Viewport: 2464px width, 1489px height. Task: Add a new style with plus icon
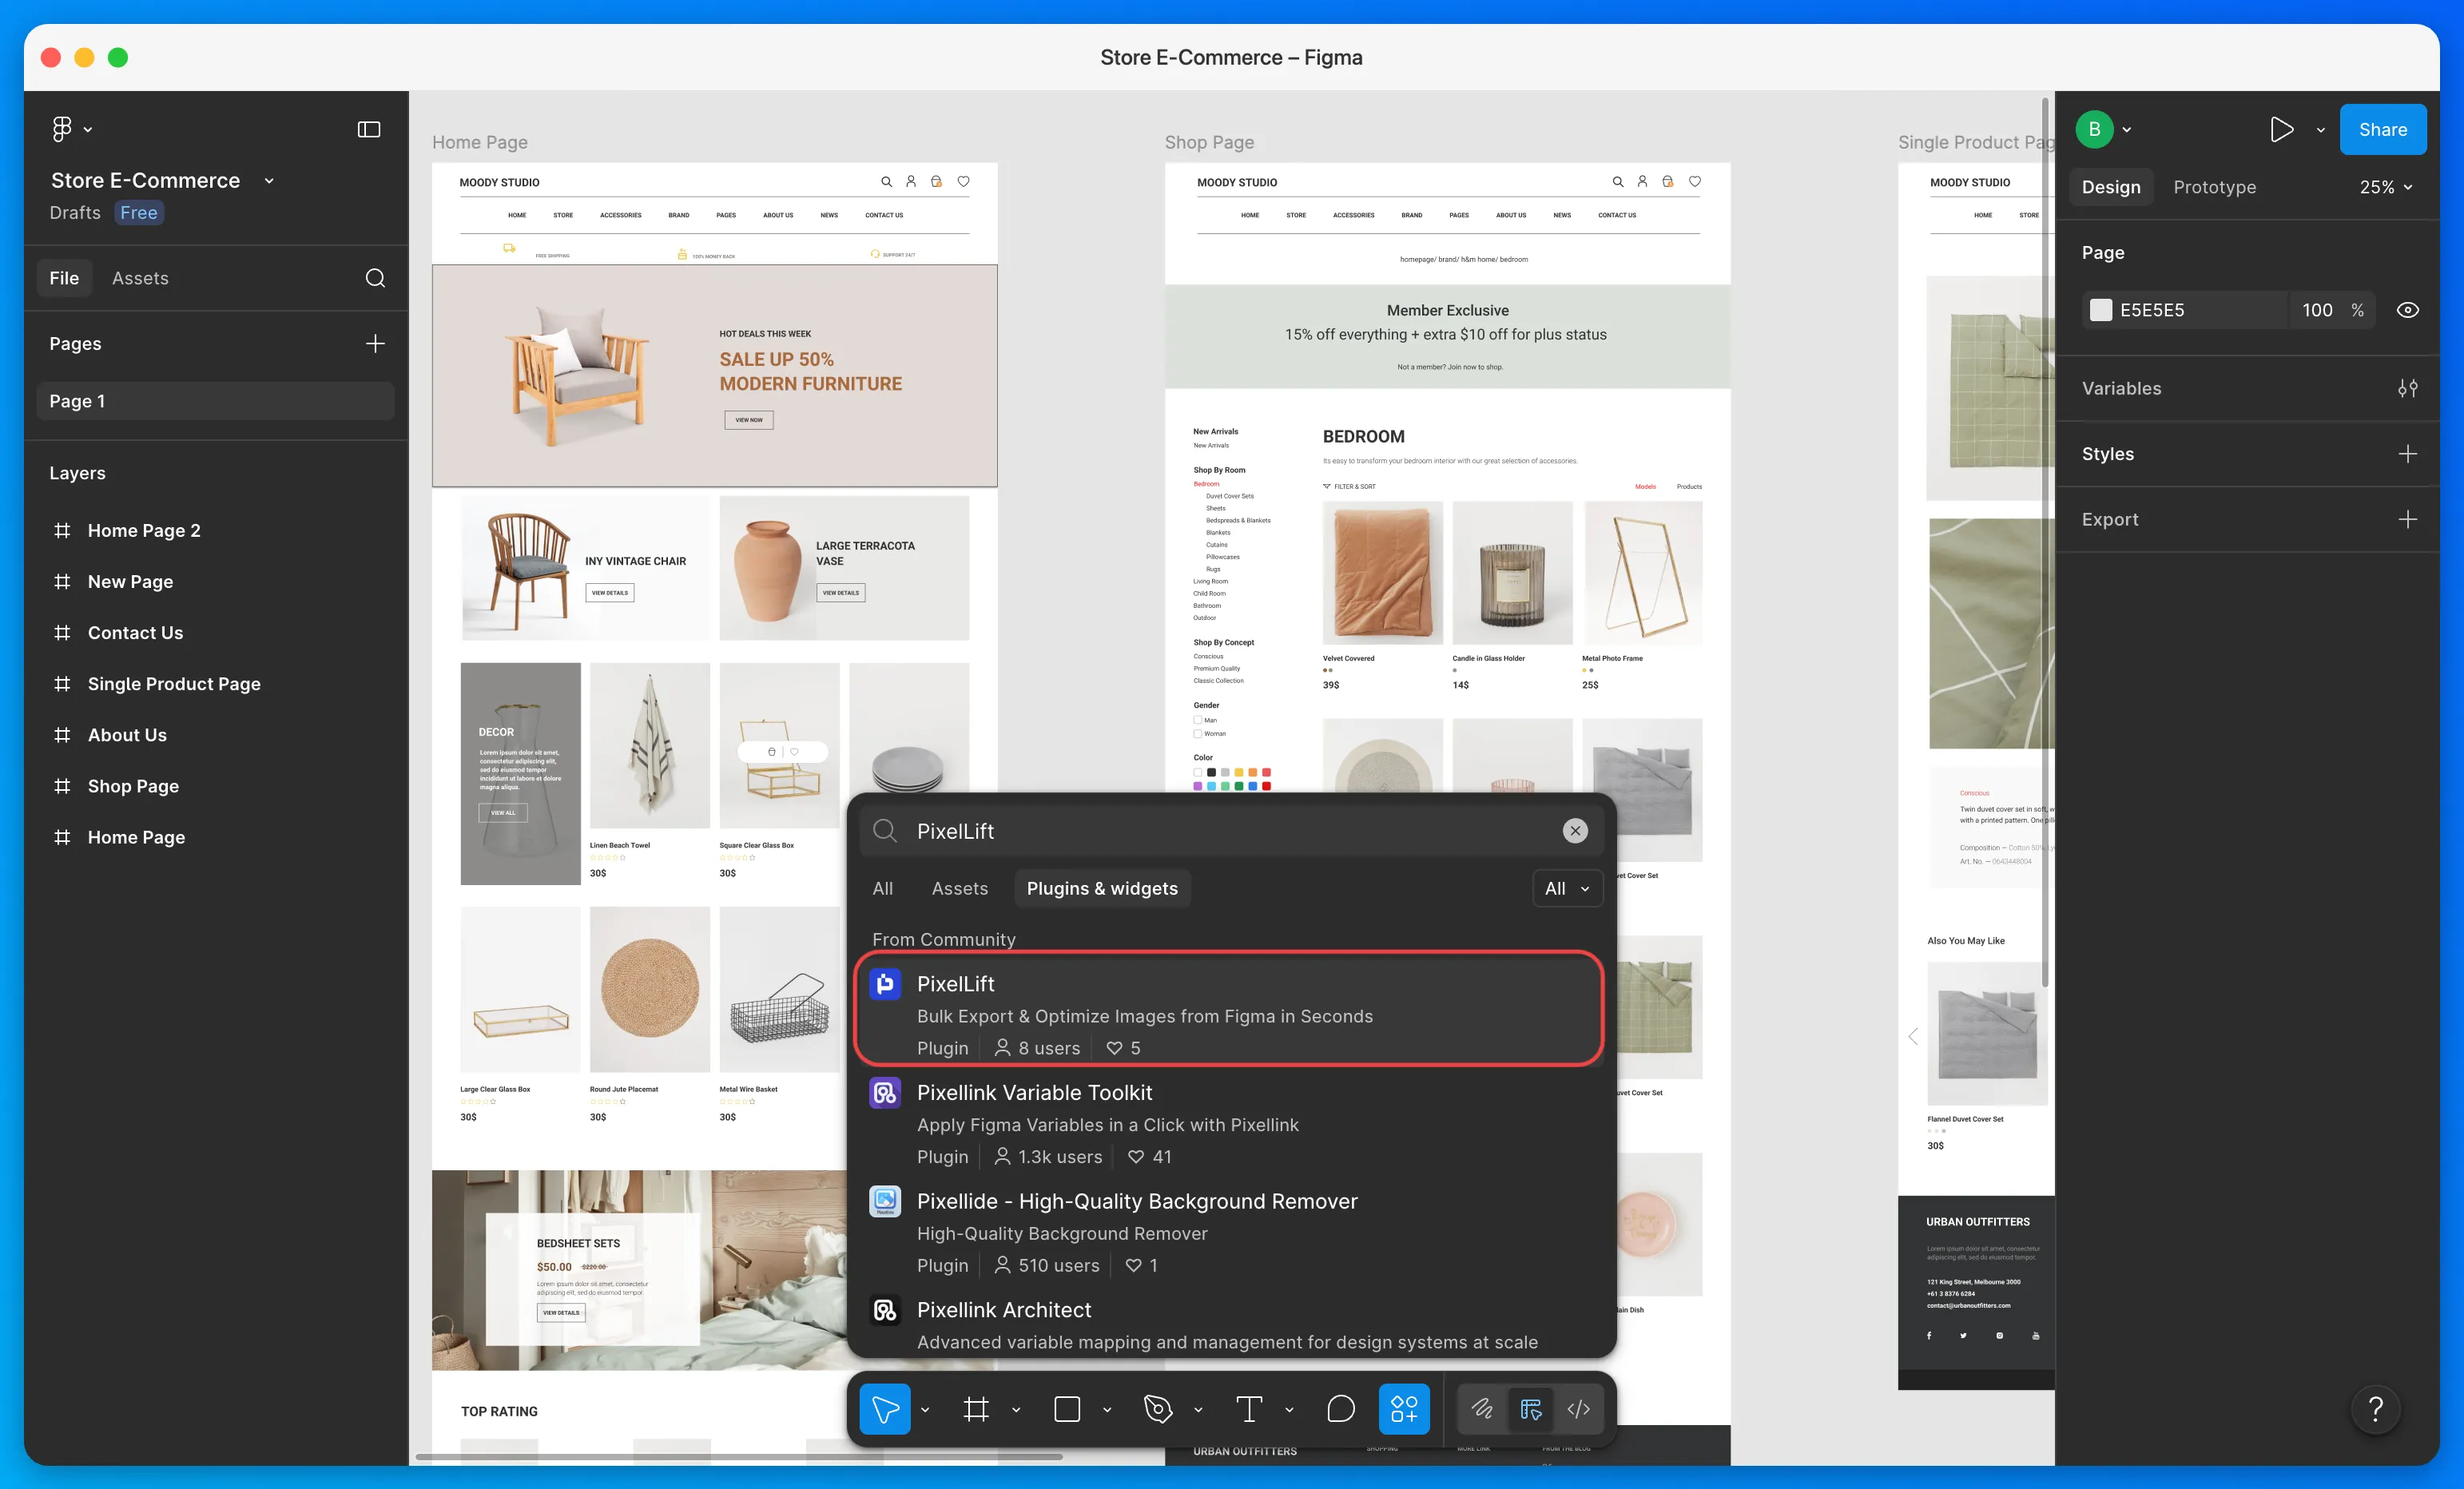pyautogui.click(x=2408, y=454)
